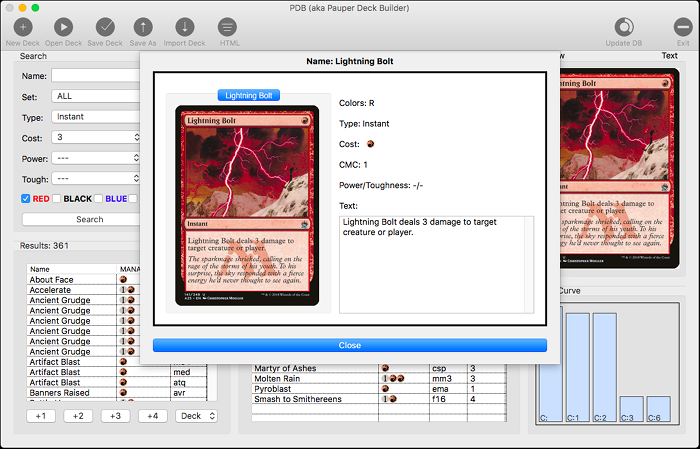Click the Save As upload icon

point(143,27)
